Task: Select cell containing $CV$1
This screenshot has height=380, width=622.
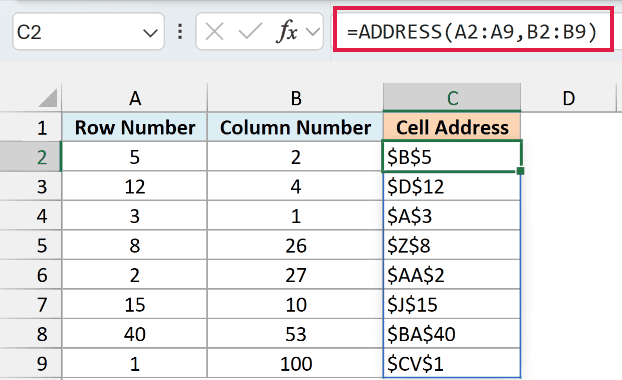Action: (452, 363)
